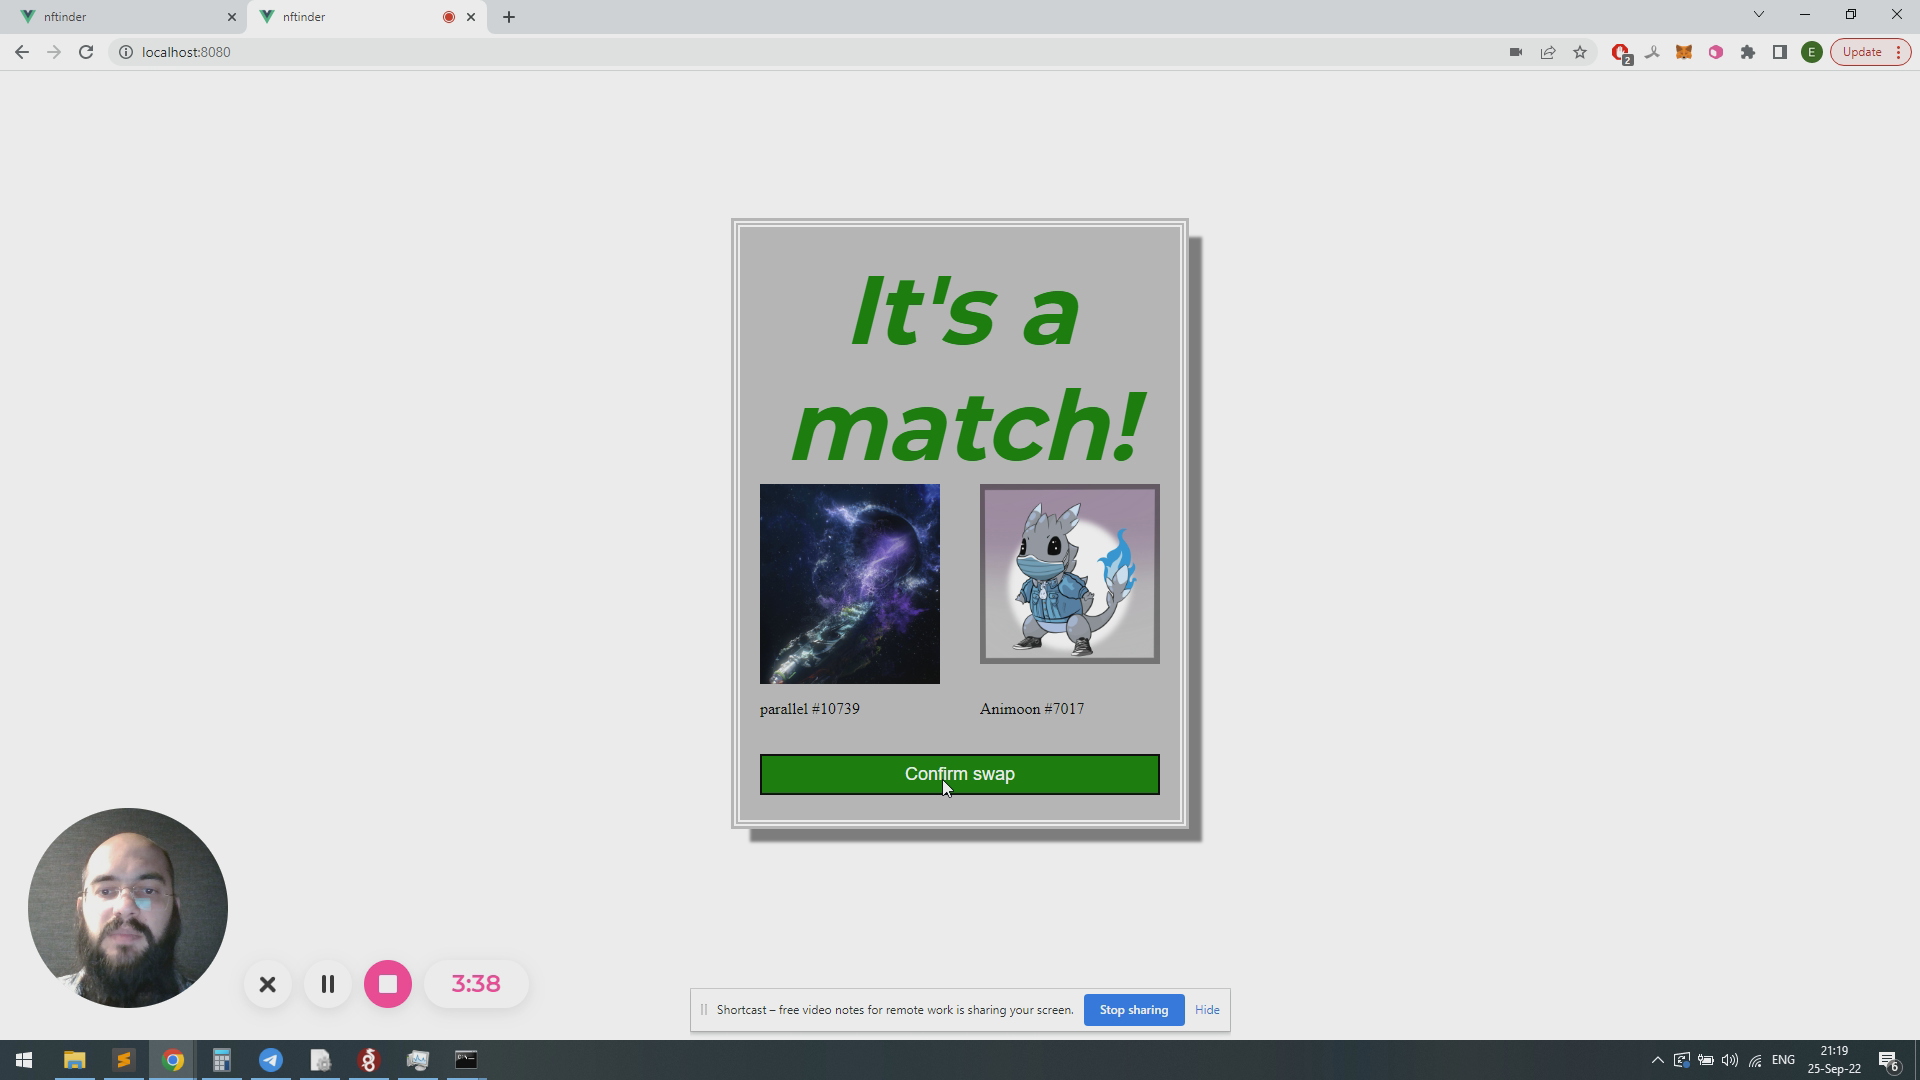Click the 'parallel #10739' label
This screenshot has width=1920, height=1080.
(809, 709)
